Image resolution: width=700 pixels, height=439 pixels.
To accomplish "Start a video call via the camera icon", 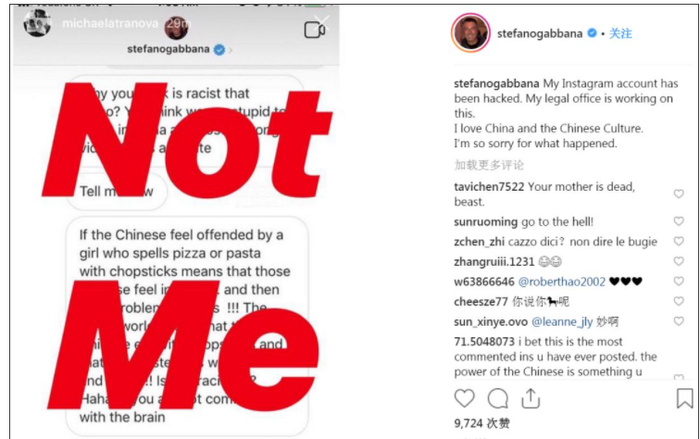I will 316,29.
